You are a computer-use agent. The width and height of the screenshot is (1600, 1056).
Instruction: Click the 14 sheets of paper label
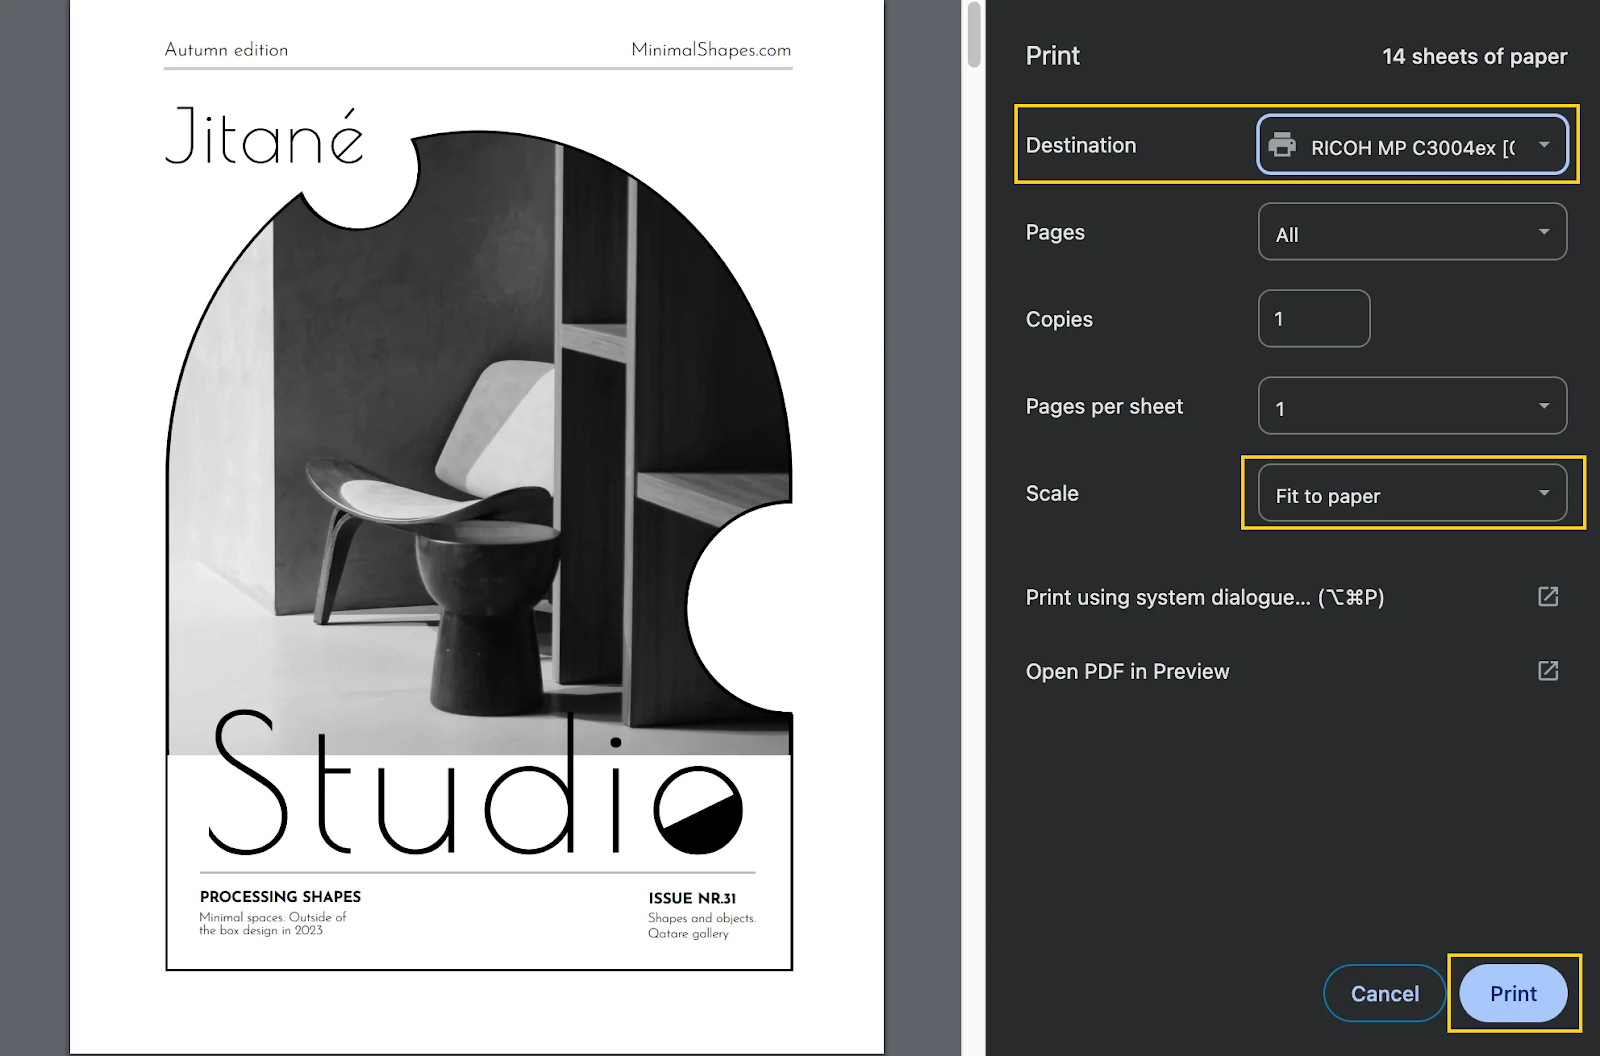(1474, 56)
